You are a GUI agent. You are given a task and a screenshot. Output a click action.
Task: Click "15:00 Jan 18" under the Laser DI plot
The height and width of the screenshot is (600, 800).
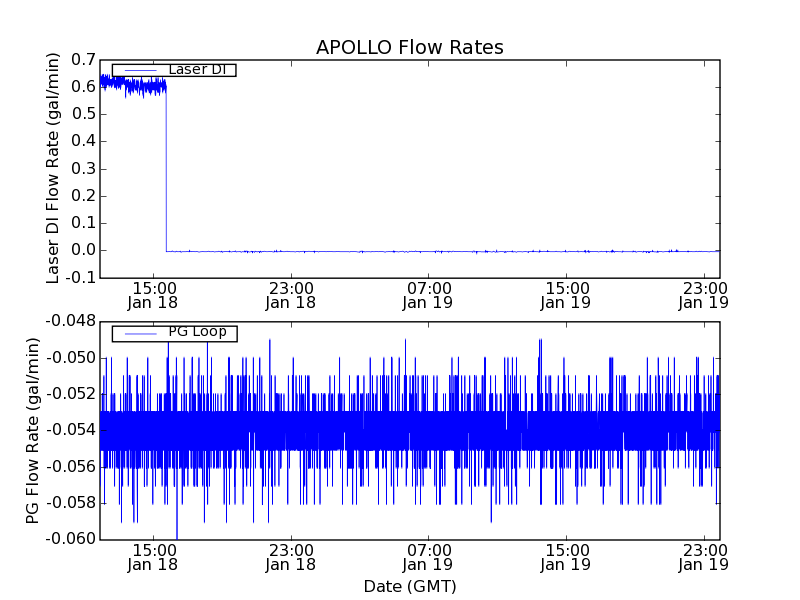tap(153, 296)
